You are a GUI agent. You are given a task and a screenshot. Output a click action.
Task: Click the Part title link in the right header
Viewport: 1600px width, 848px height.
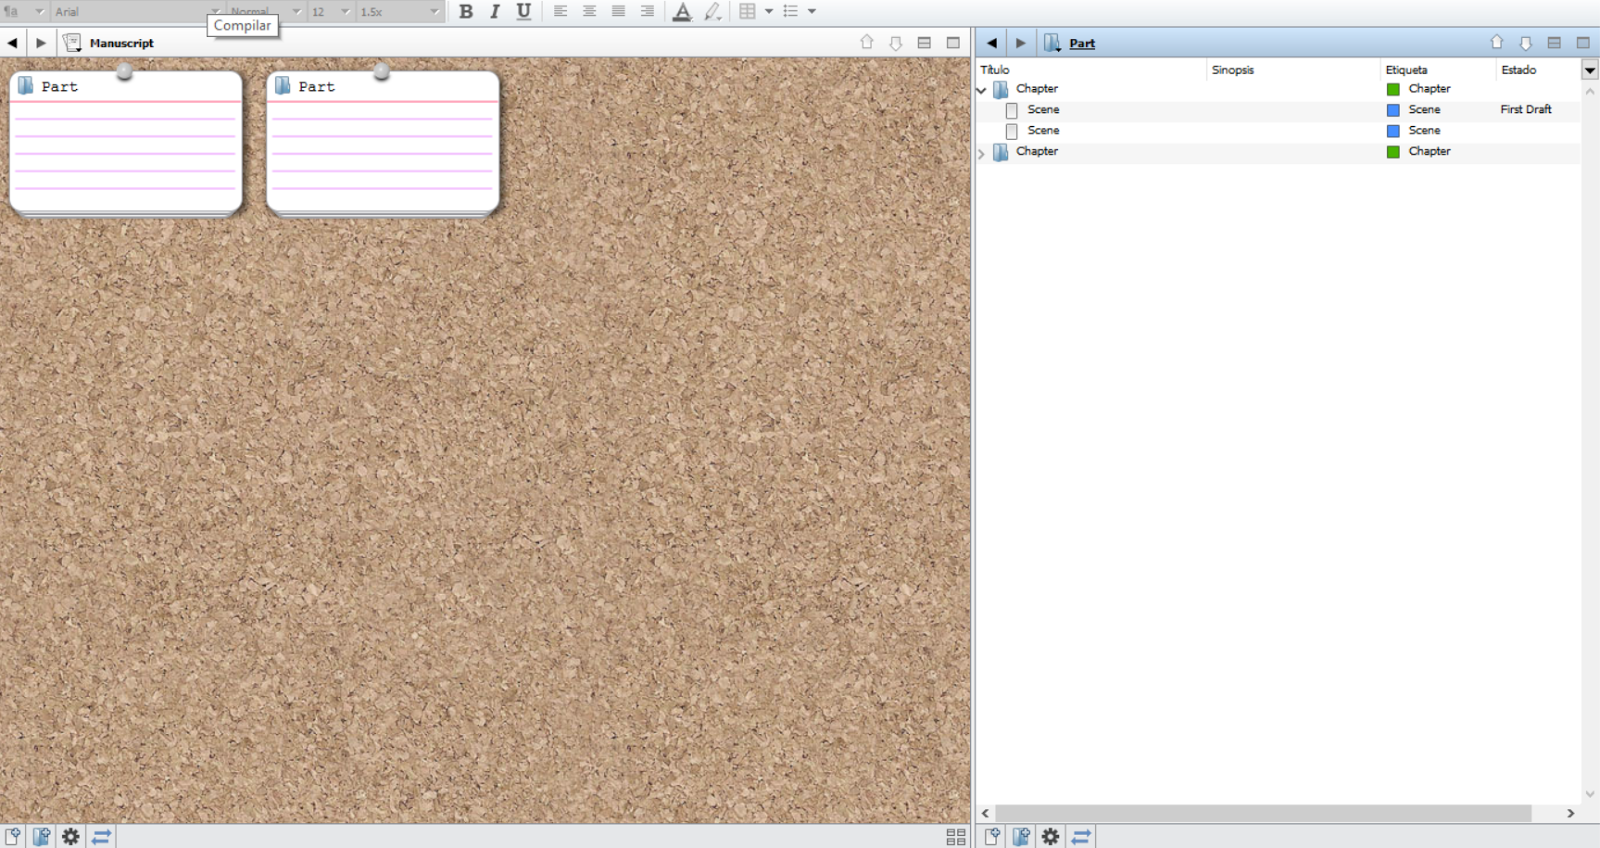[x=1081, y=43]
